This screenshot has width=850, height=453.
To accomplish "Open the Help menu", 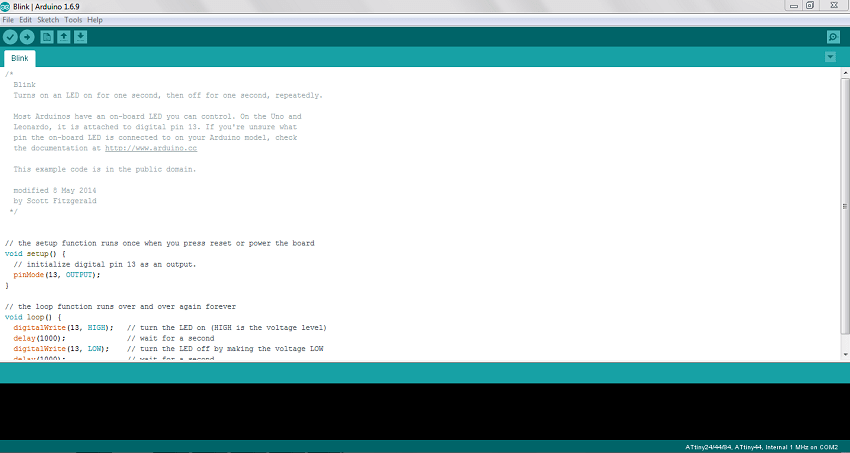I will click(95, 20).
